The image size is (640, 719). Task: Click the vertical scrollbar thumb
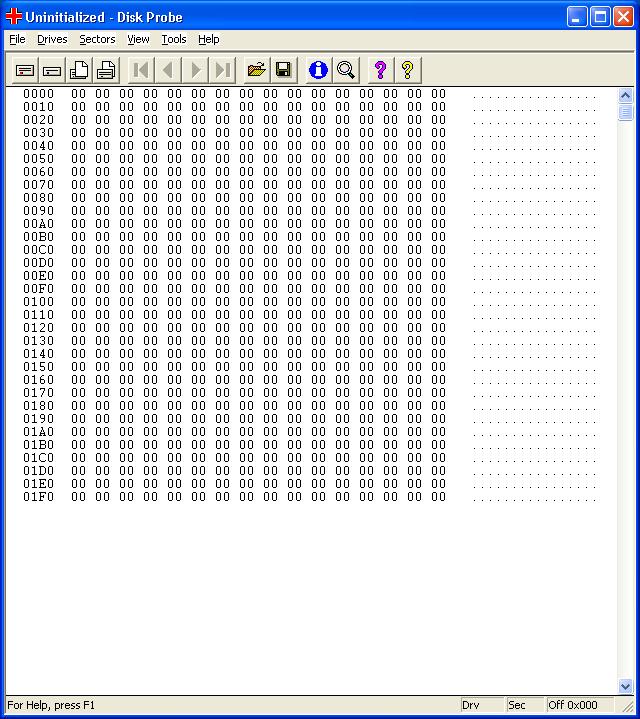click(x=625, y=112)
